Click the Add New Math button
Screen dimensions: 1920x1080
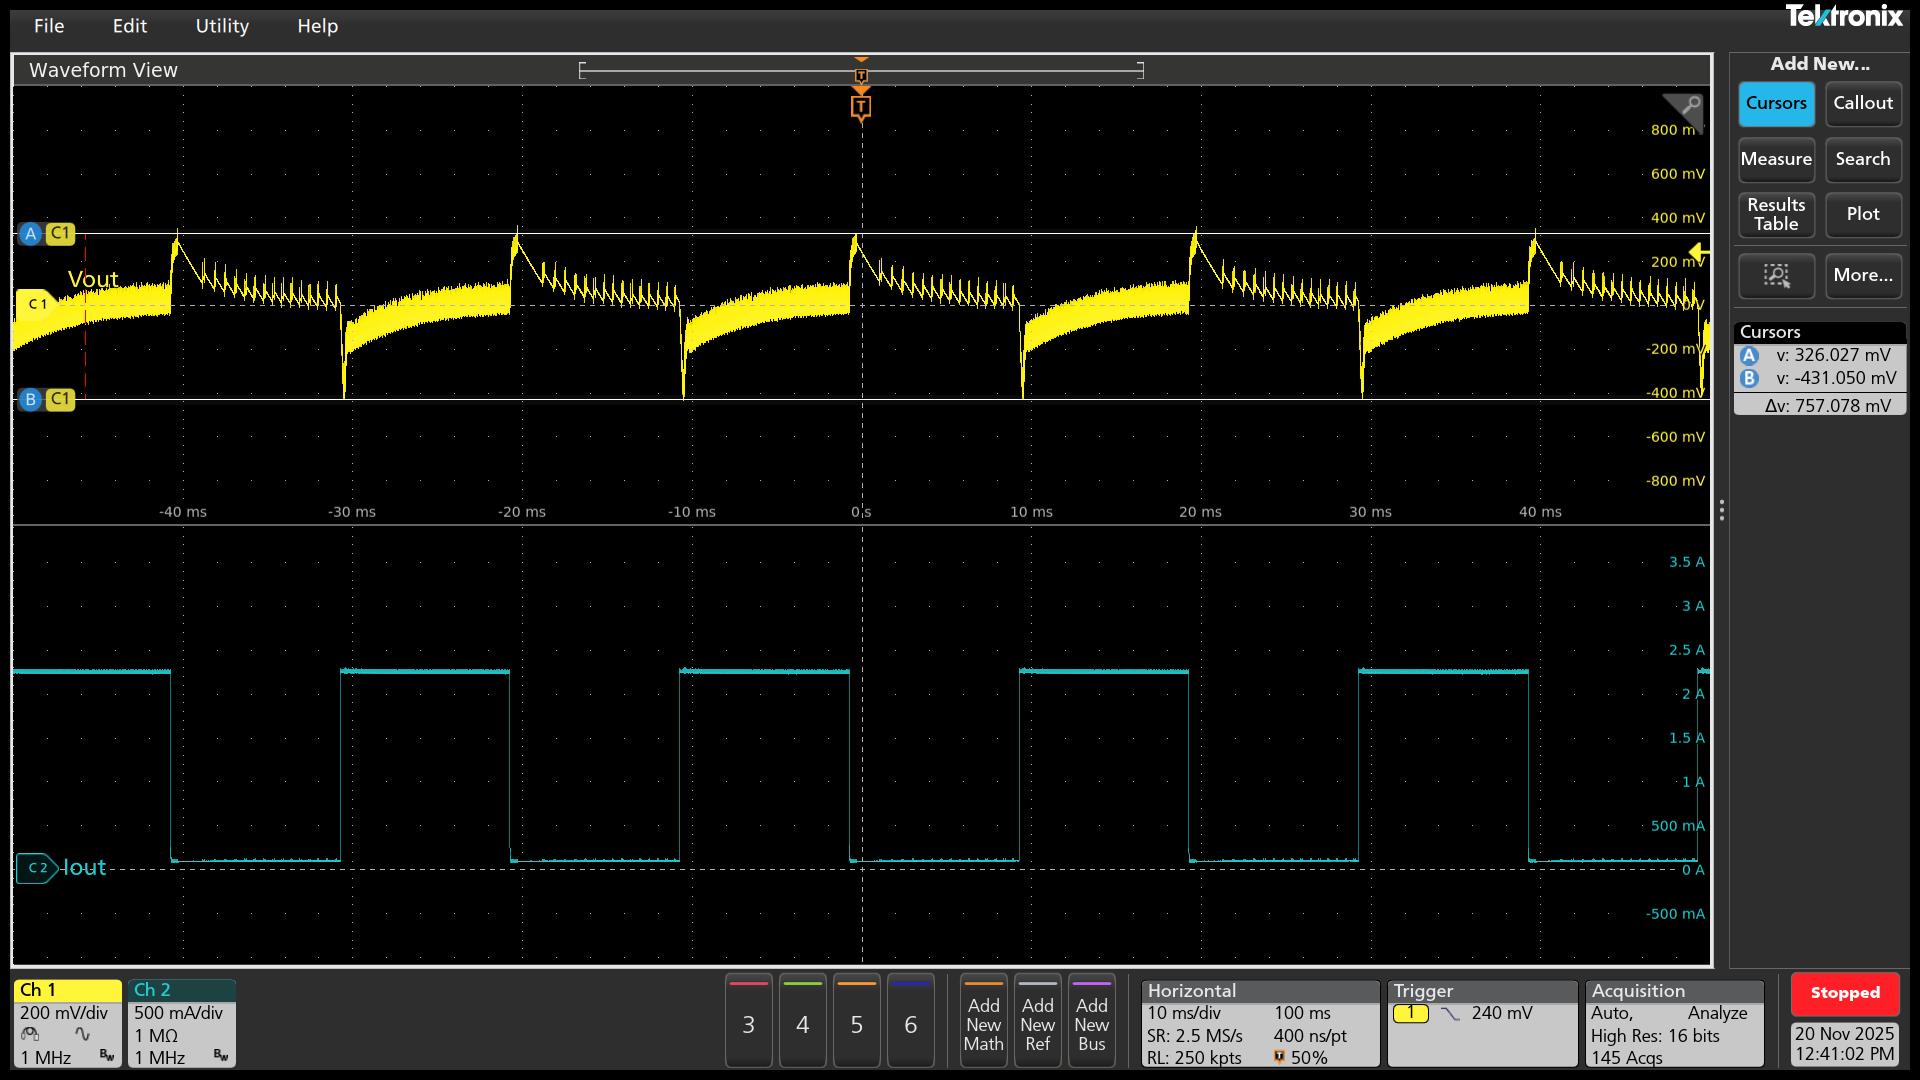(983, 1022)
